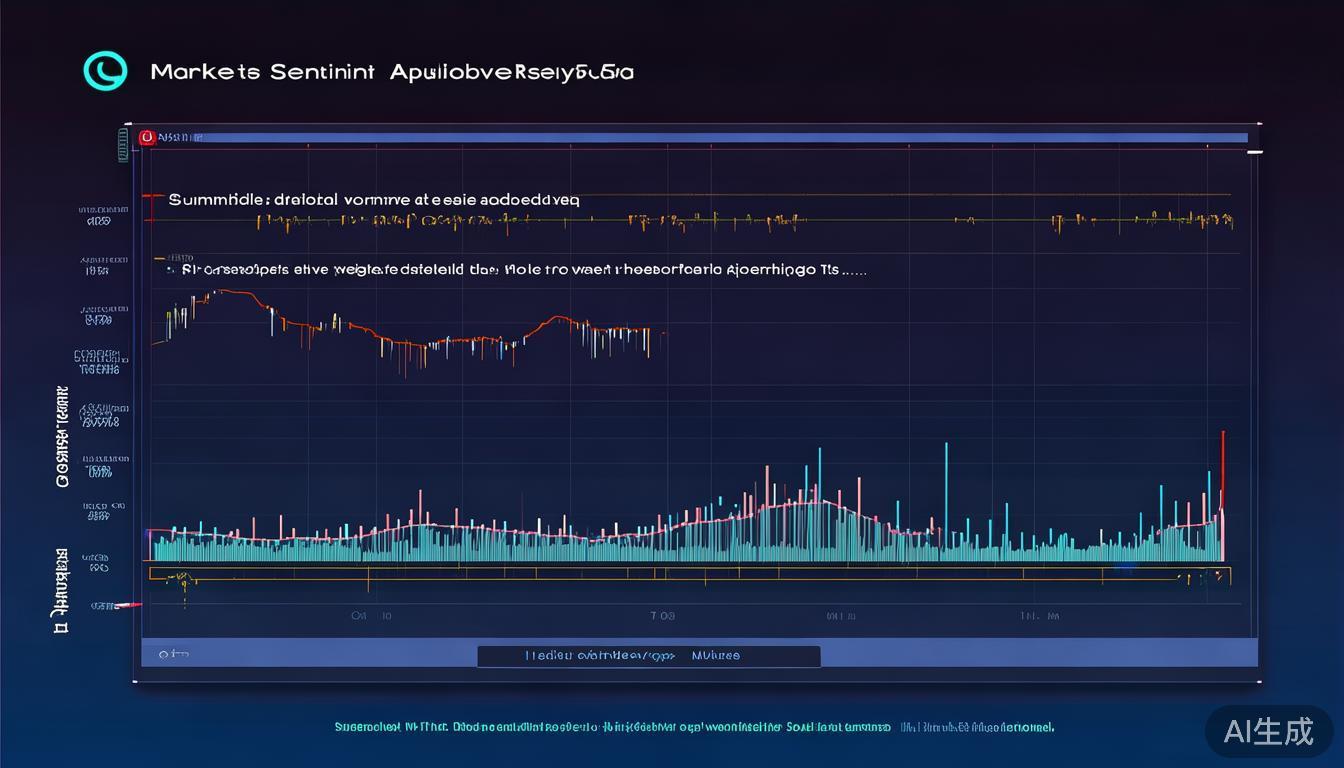Click the cyan caption text below the chart
The image size is (1344, 768).
coord(693,727)
